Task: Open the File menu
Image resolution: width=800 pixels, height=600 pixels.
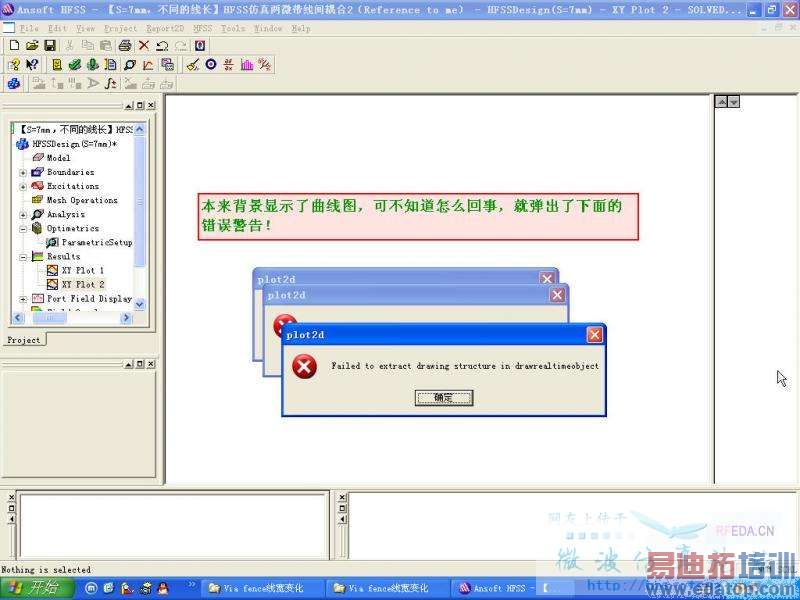Action: tap(29, 29)
